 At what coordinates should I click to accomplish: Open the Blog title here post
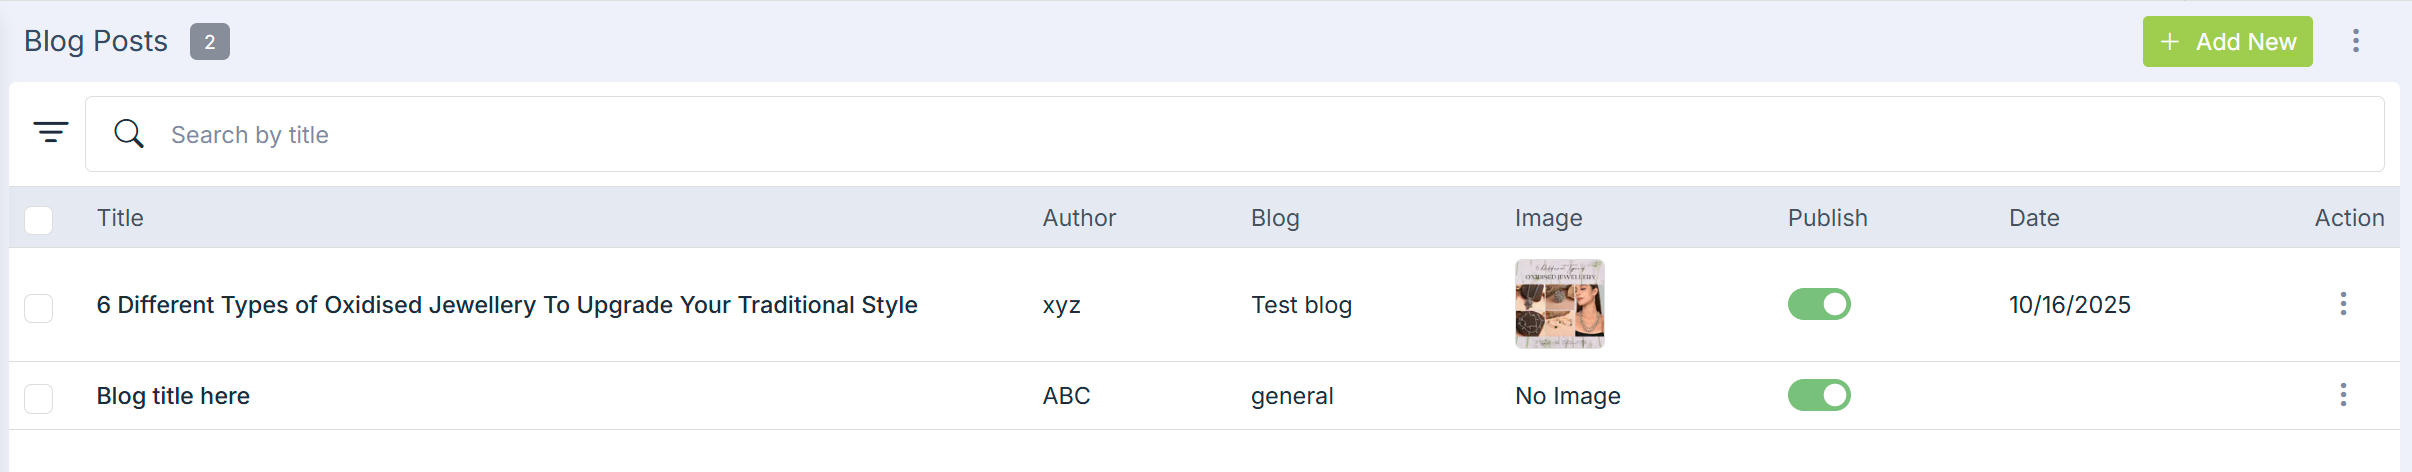pos(173,396)
